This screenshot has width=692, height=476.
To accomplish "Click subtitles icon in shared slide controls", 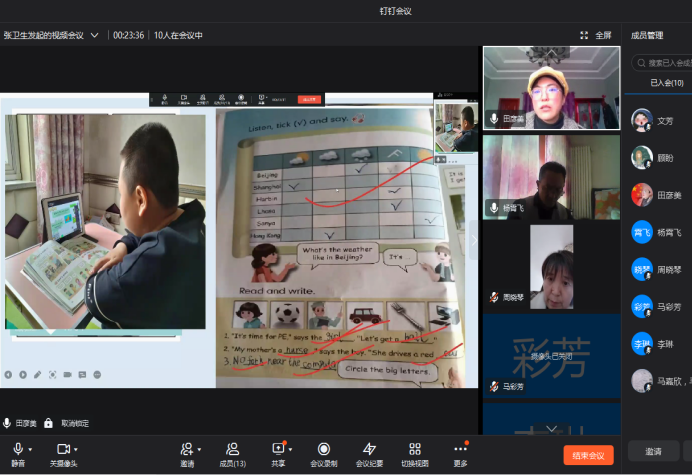I will 82,375.
